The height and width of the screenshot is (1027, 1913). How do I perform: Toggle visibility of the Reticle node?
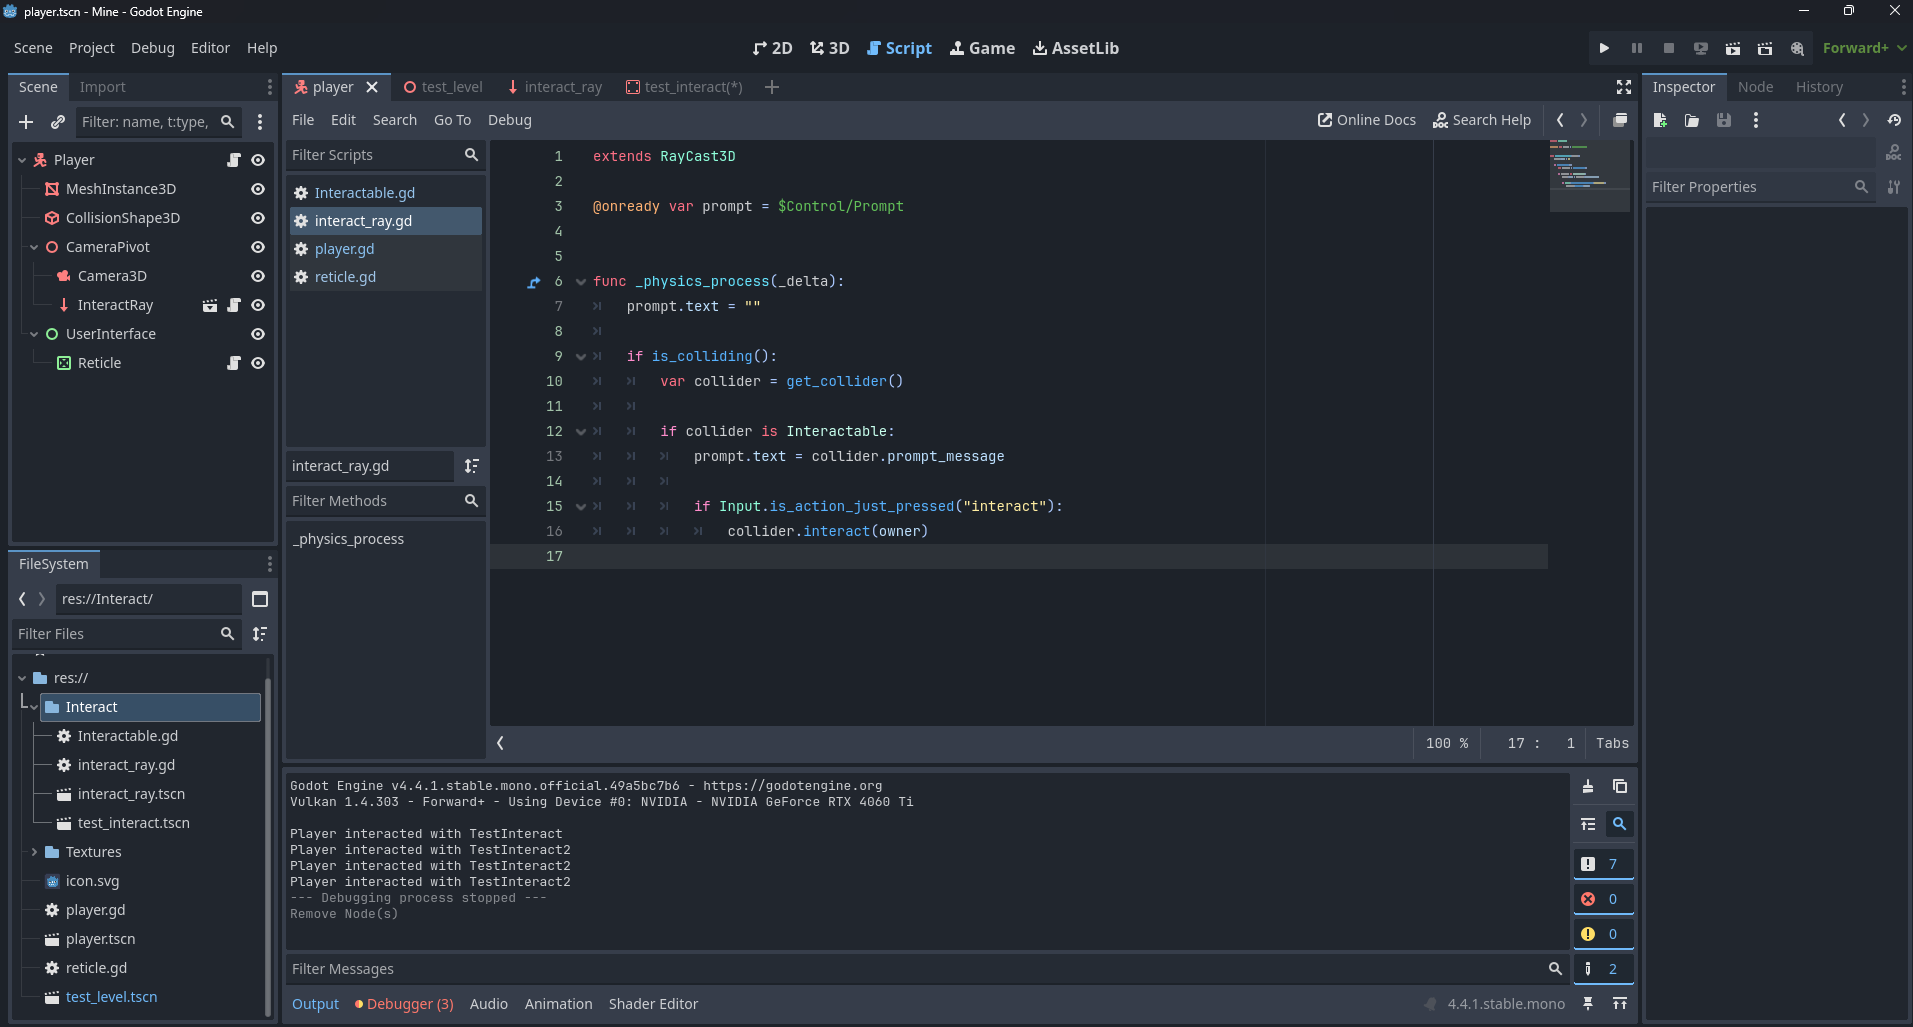click(x=258, y=363)
